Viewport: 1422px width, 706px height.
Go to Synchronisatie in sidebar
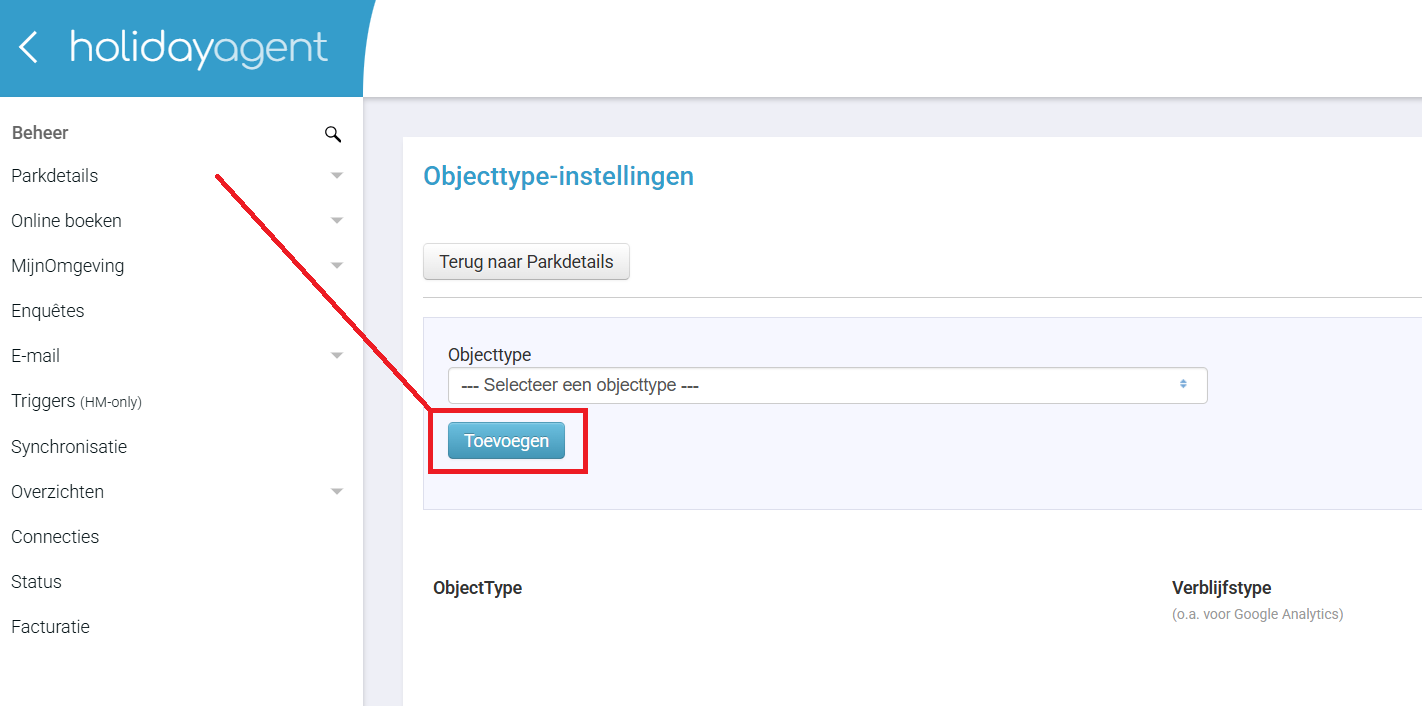[x=69, y=447]
